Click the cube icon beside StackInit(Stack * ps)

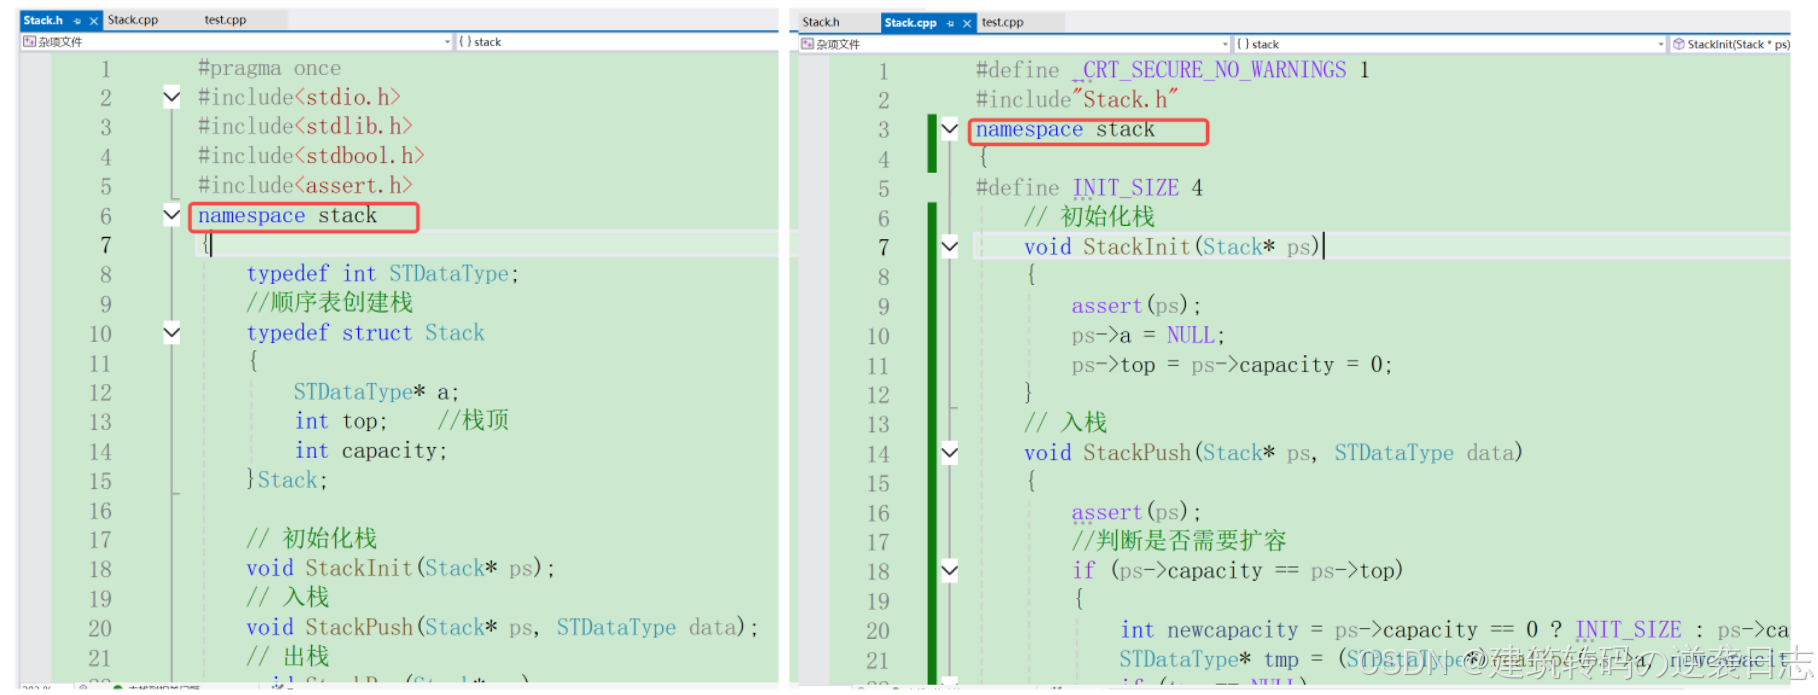coord(1679,44)
